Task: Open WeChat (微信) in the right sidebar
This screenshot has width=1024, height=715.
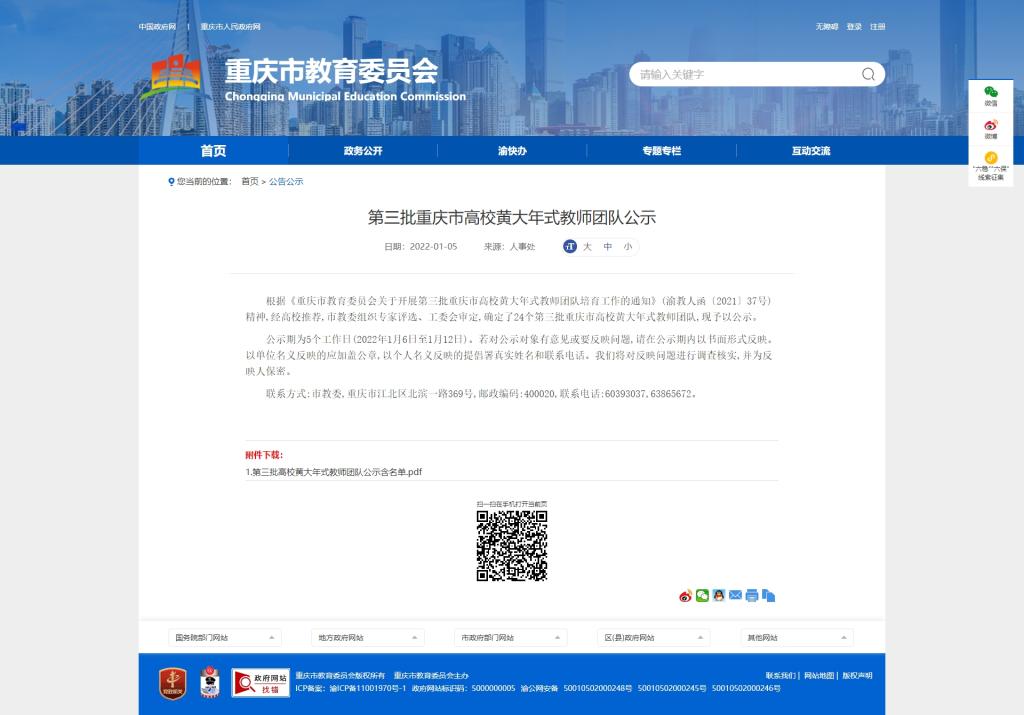Action: [x=990, y=95]
